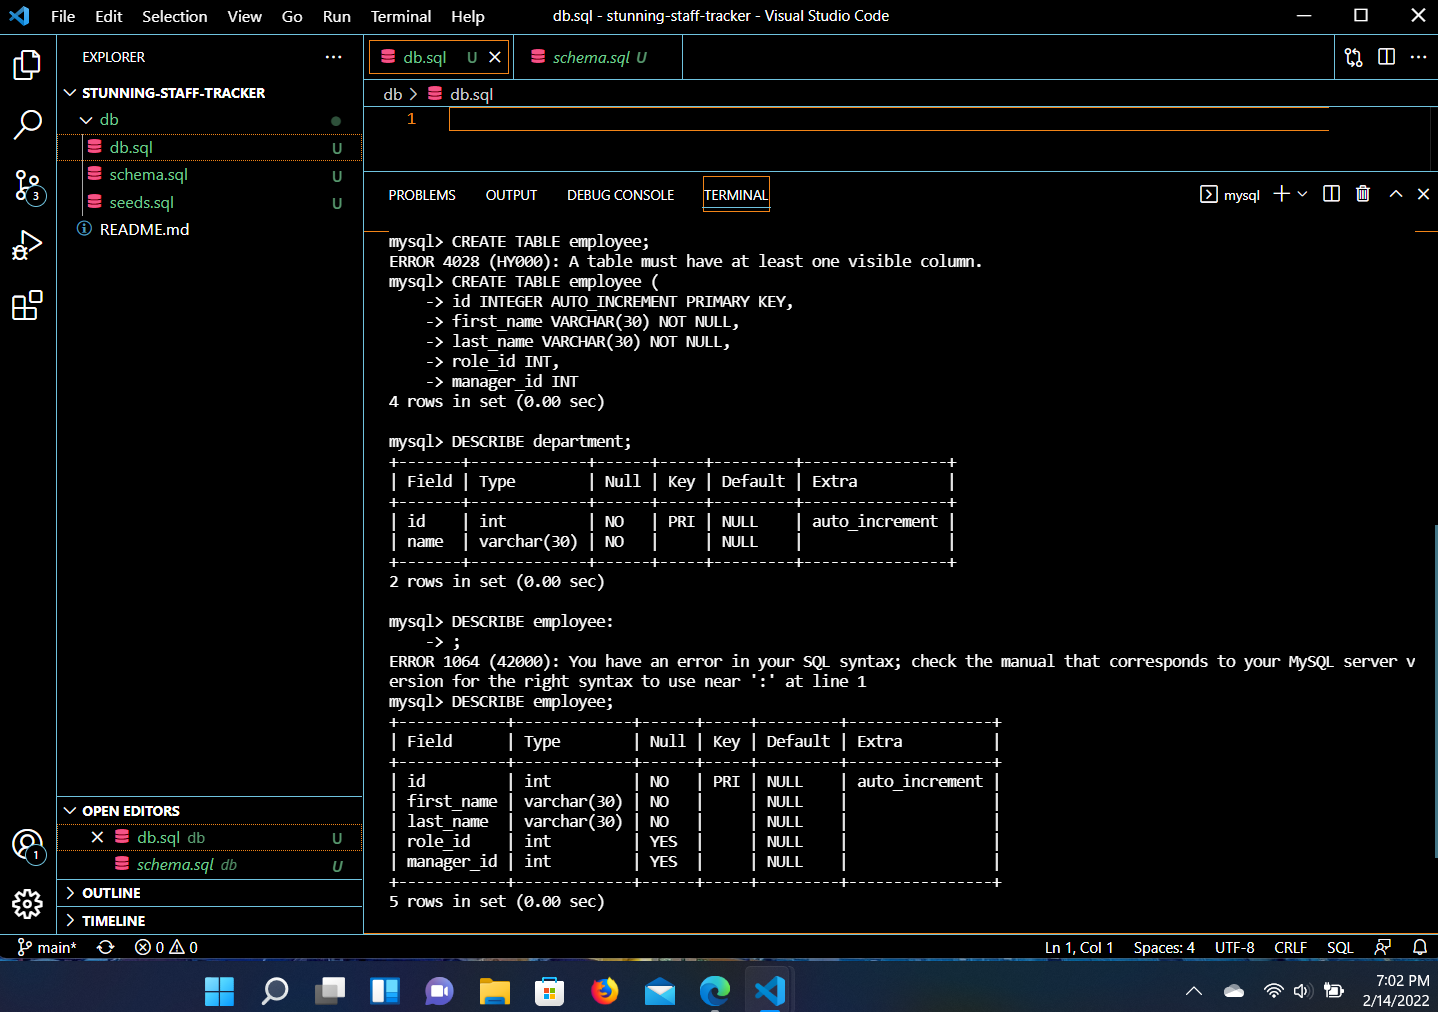Open the Source Control view
This screenshot has width=1438, height=1012.
(x=27, y=186)
